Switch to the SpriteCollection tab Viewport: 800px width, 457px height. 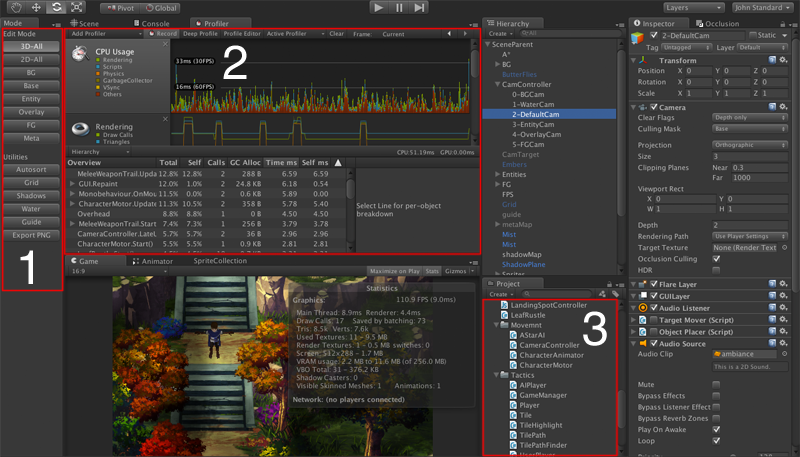point(220,261)
